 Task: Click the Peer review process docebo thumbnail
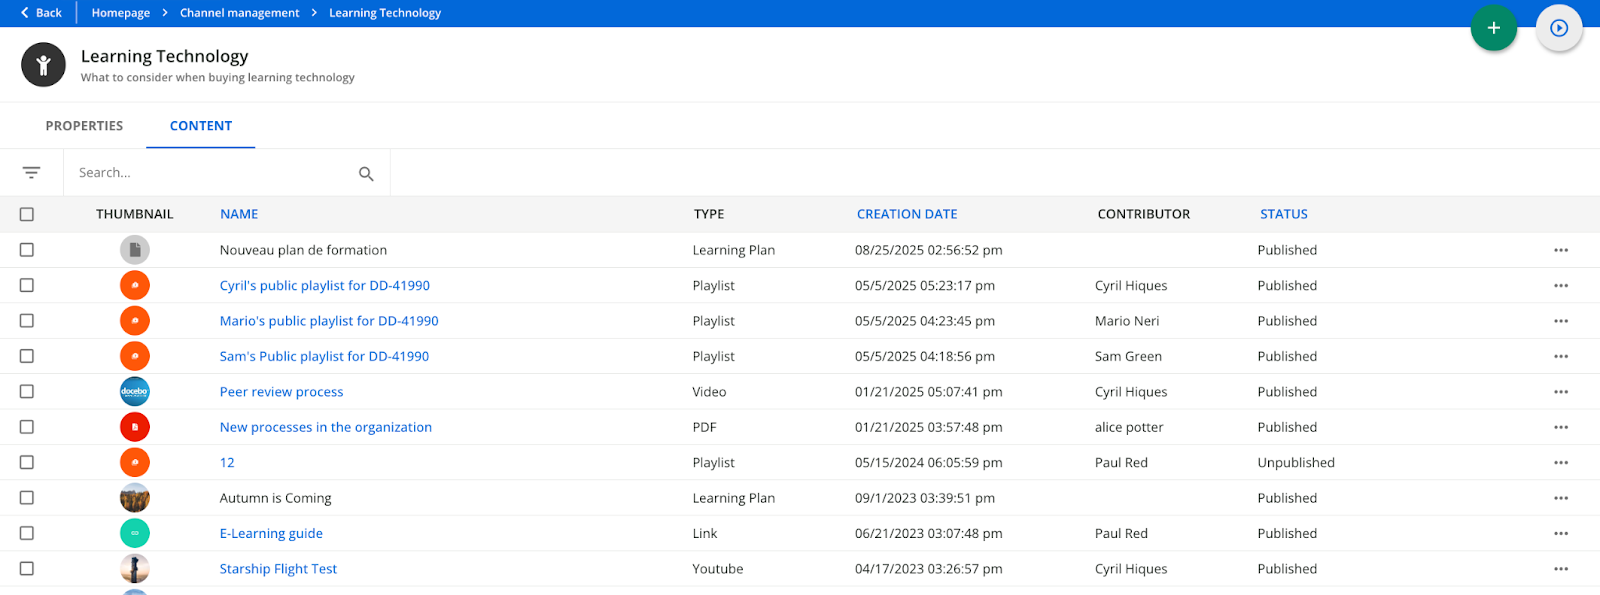click(x=135, y=392)
